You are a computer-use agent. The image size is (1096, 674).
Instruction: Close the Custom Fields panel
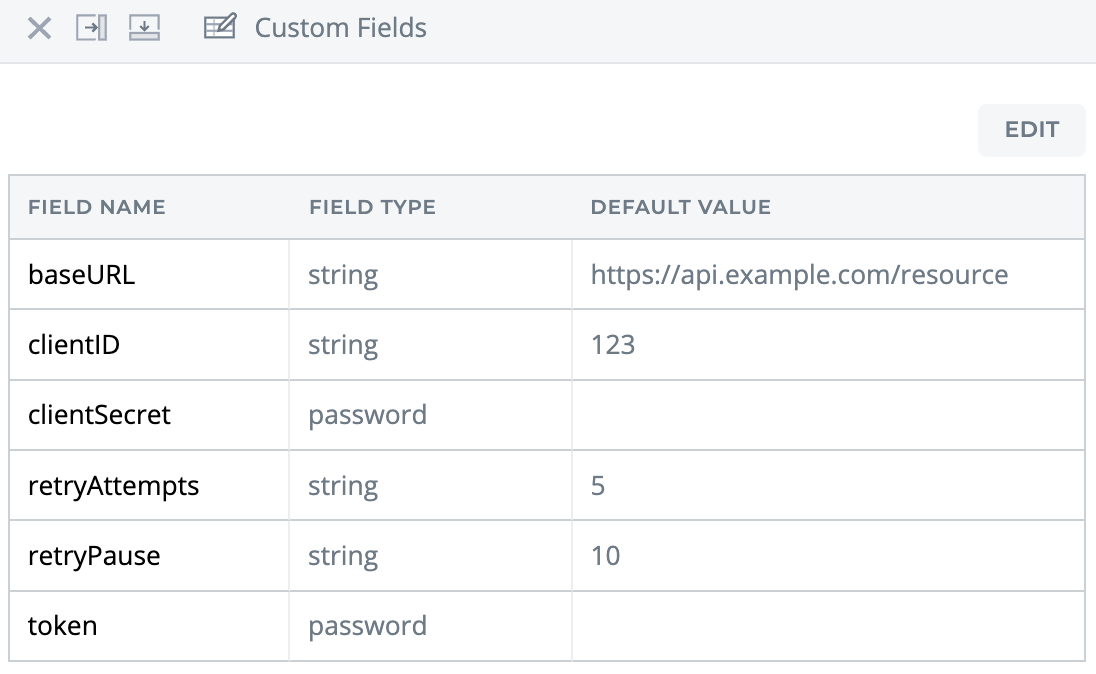pos(39,29)
